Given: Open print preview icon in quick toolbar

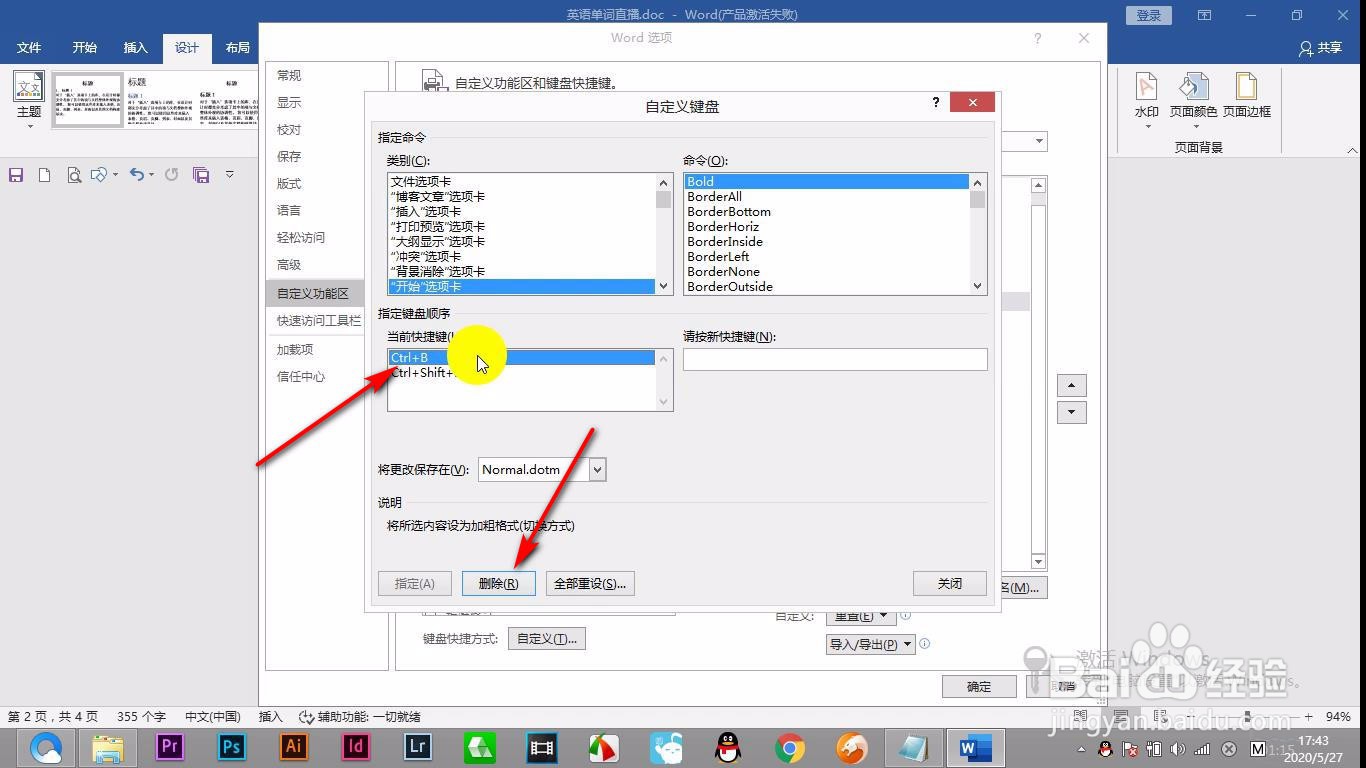Looking at the screenshot, I should click(73, 175).
